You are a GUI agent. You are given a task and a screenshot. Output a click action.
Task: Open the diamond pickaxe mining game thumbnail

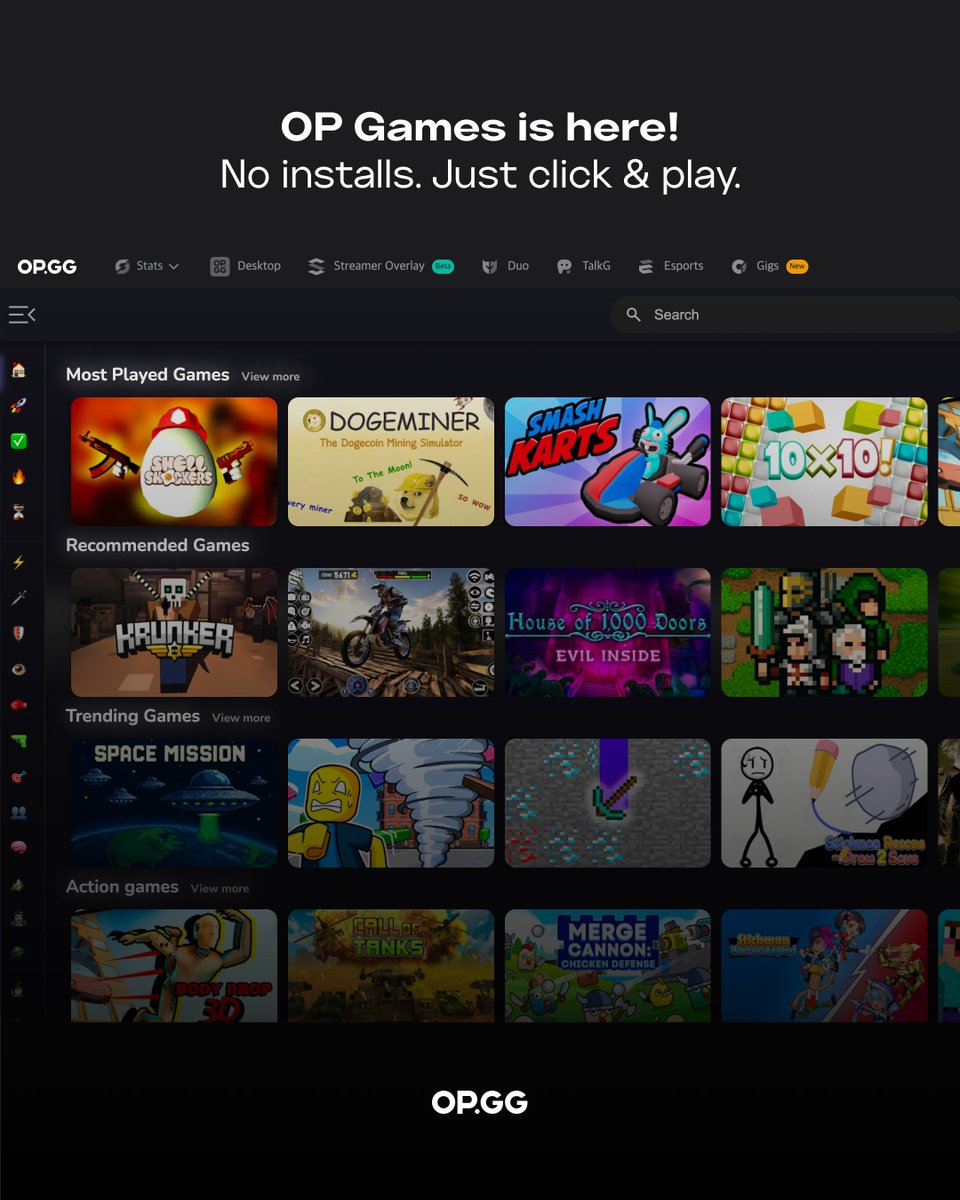[x=608, y=803]
